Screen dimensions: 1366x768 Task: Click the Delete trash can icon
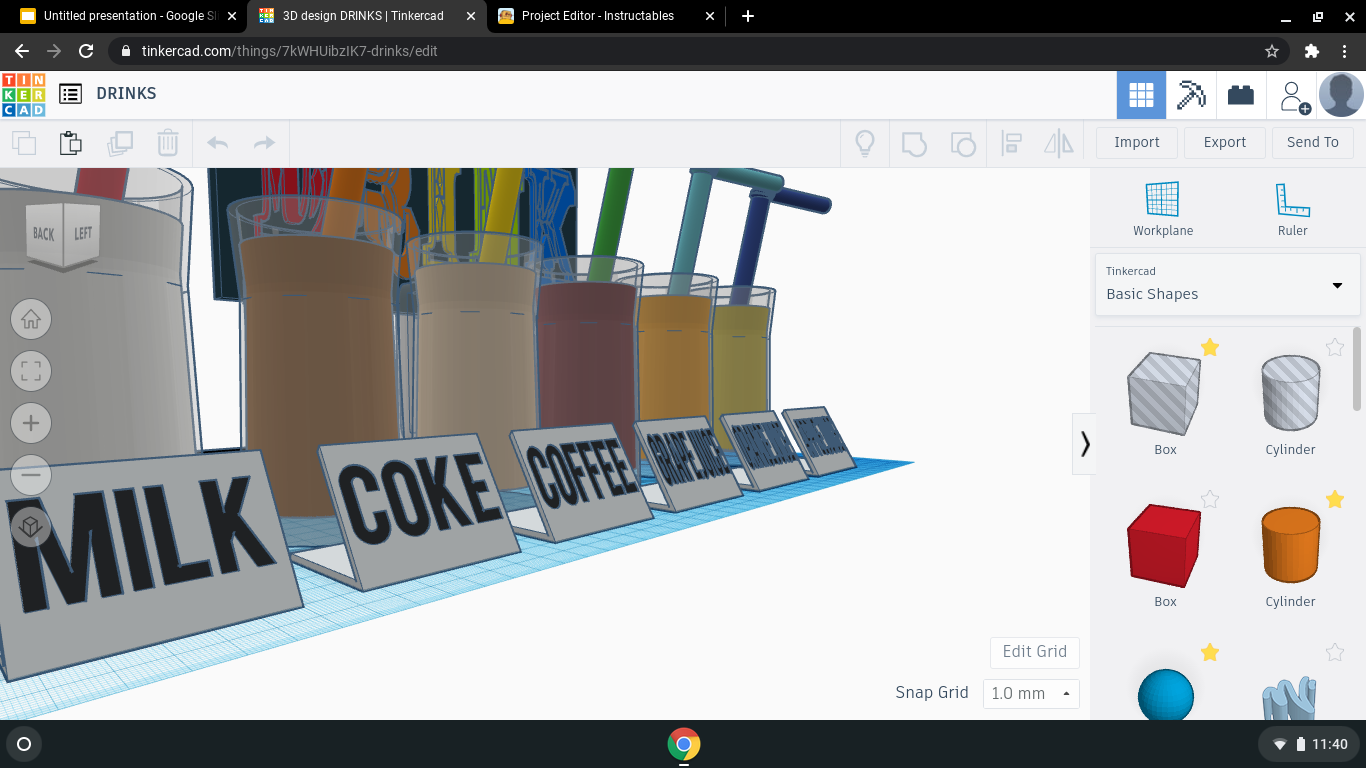coord(167,143)
